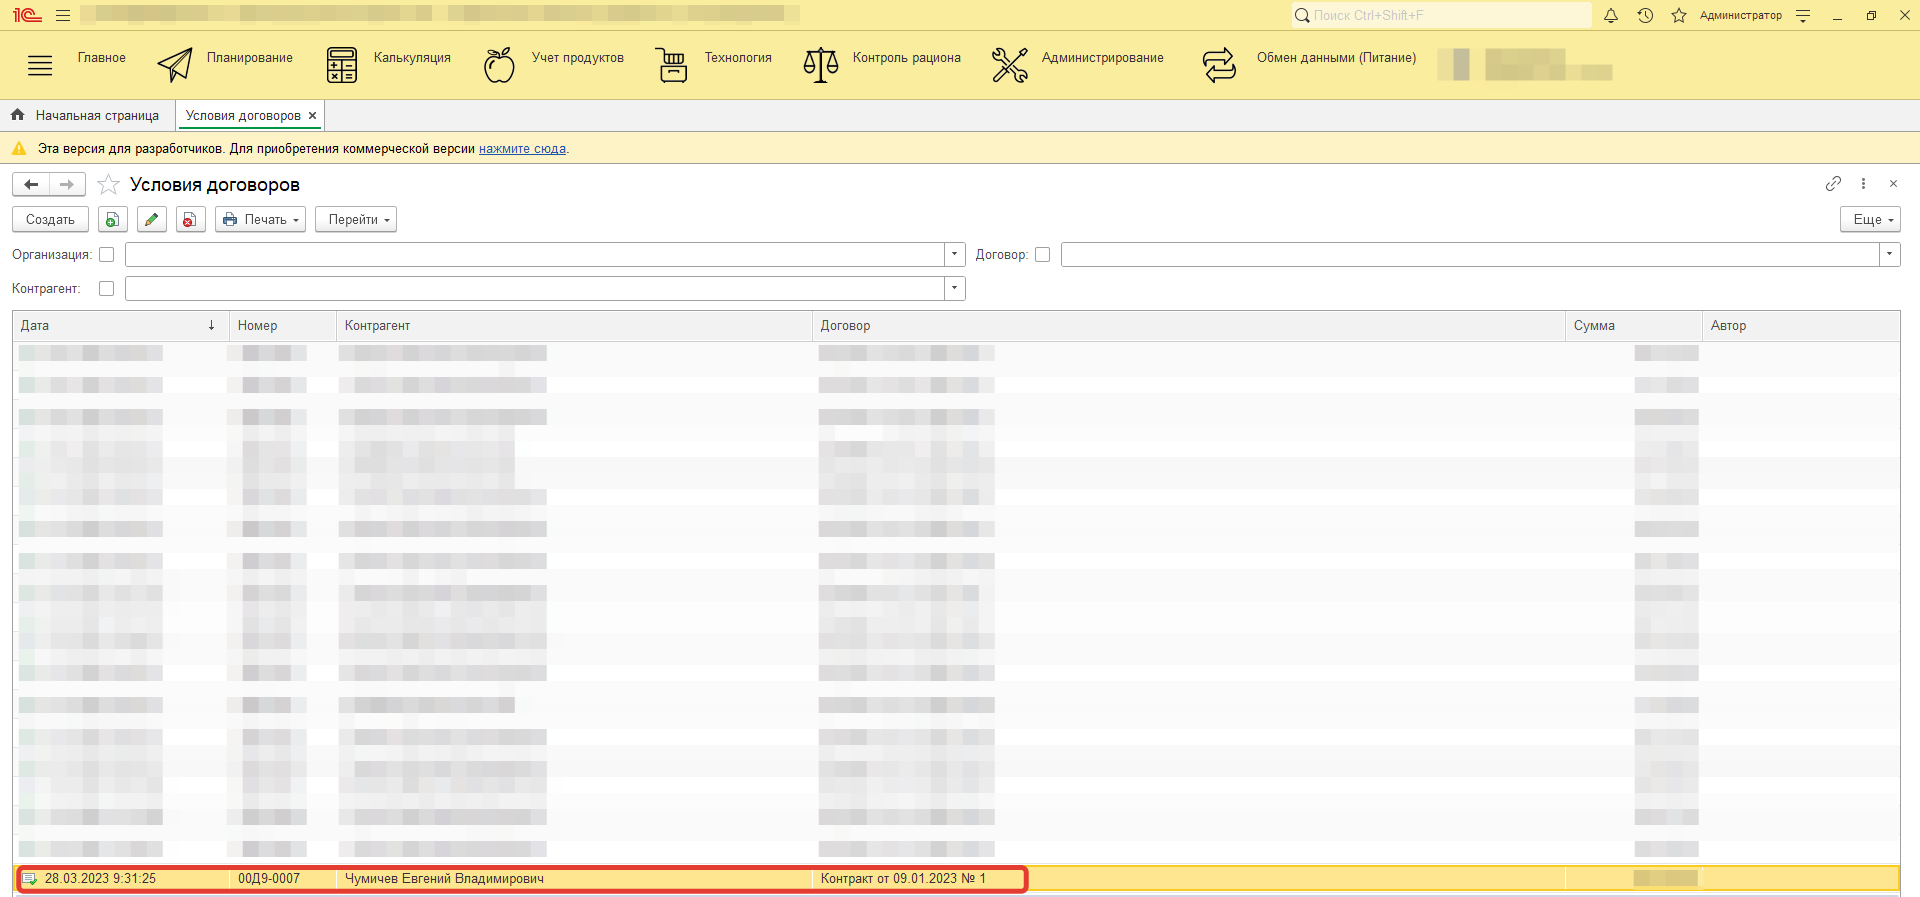
Task: Expand the Печать dropdown button
Action: pyautogui.click(x=260, y=220)
